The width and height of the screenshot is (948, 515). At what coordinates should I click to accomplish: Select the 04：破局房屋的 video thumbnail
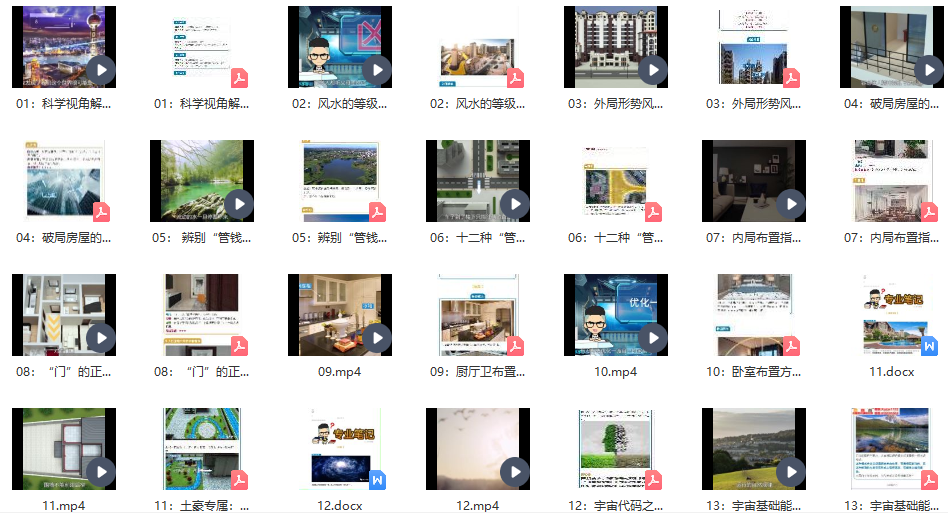891,47
